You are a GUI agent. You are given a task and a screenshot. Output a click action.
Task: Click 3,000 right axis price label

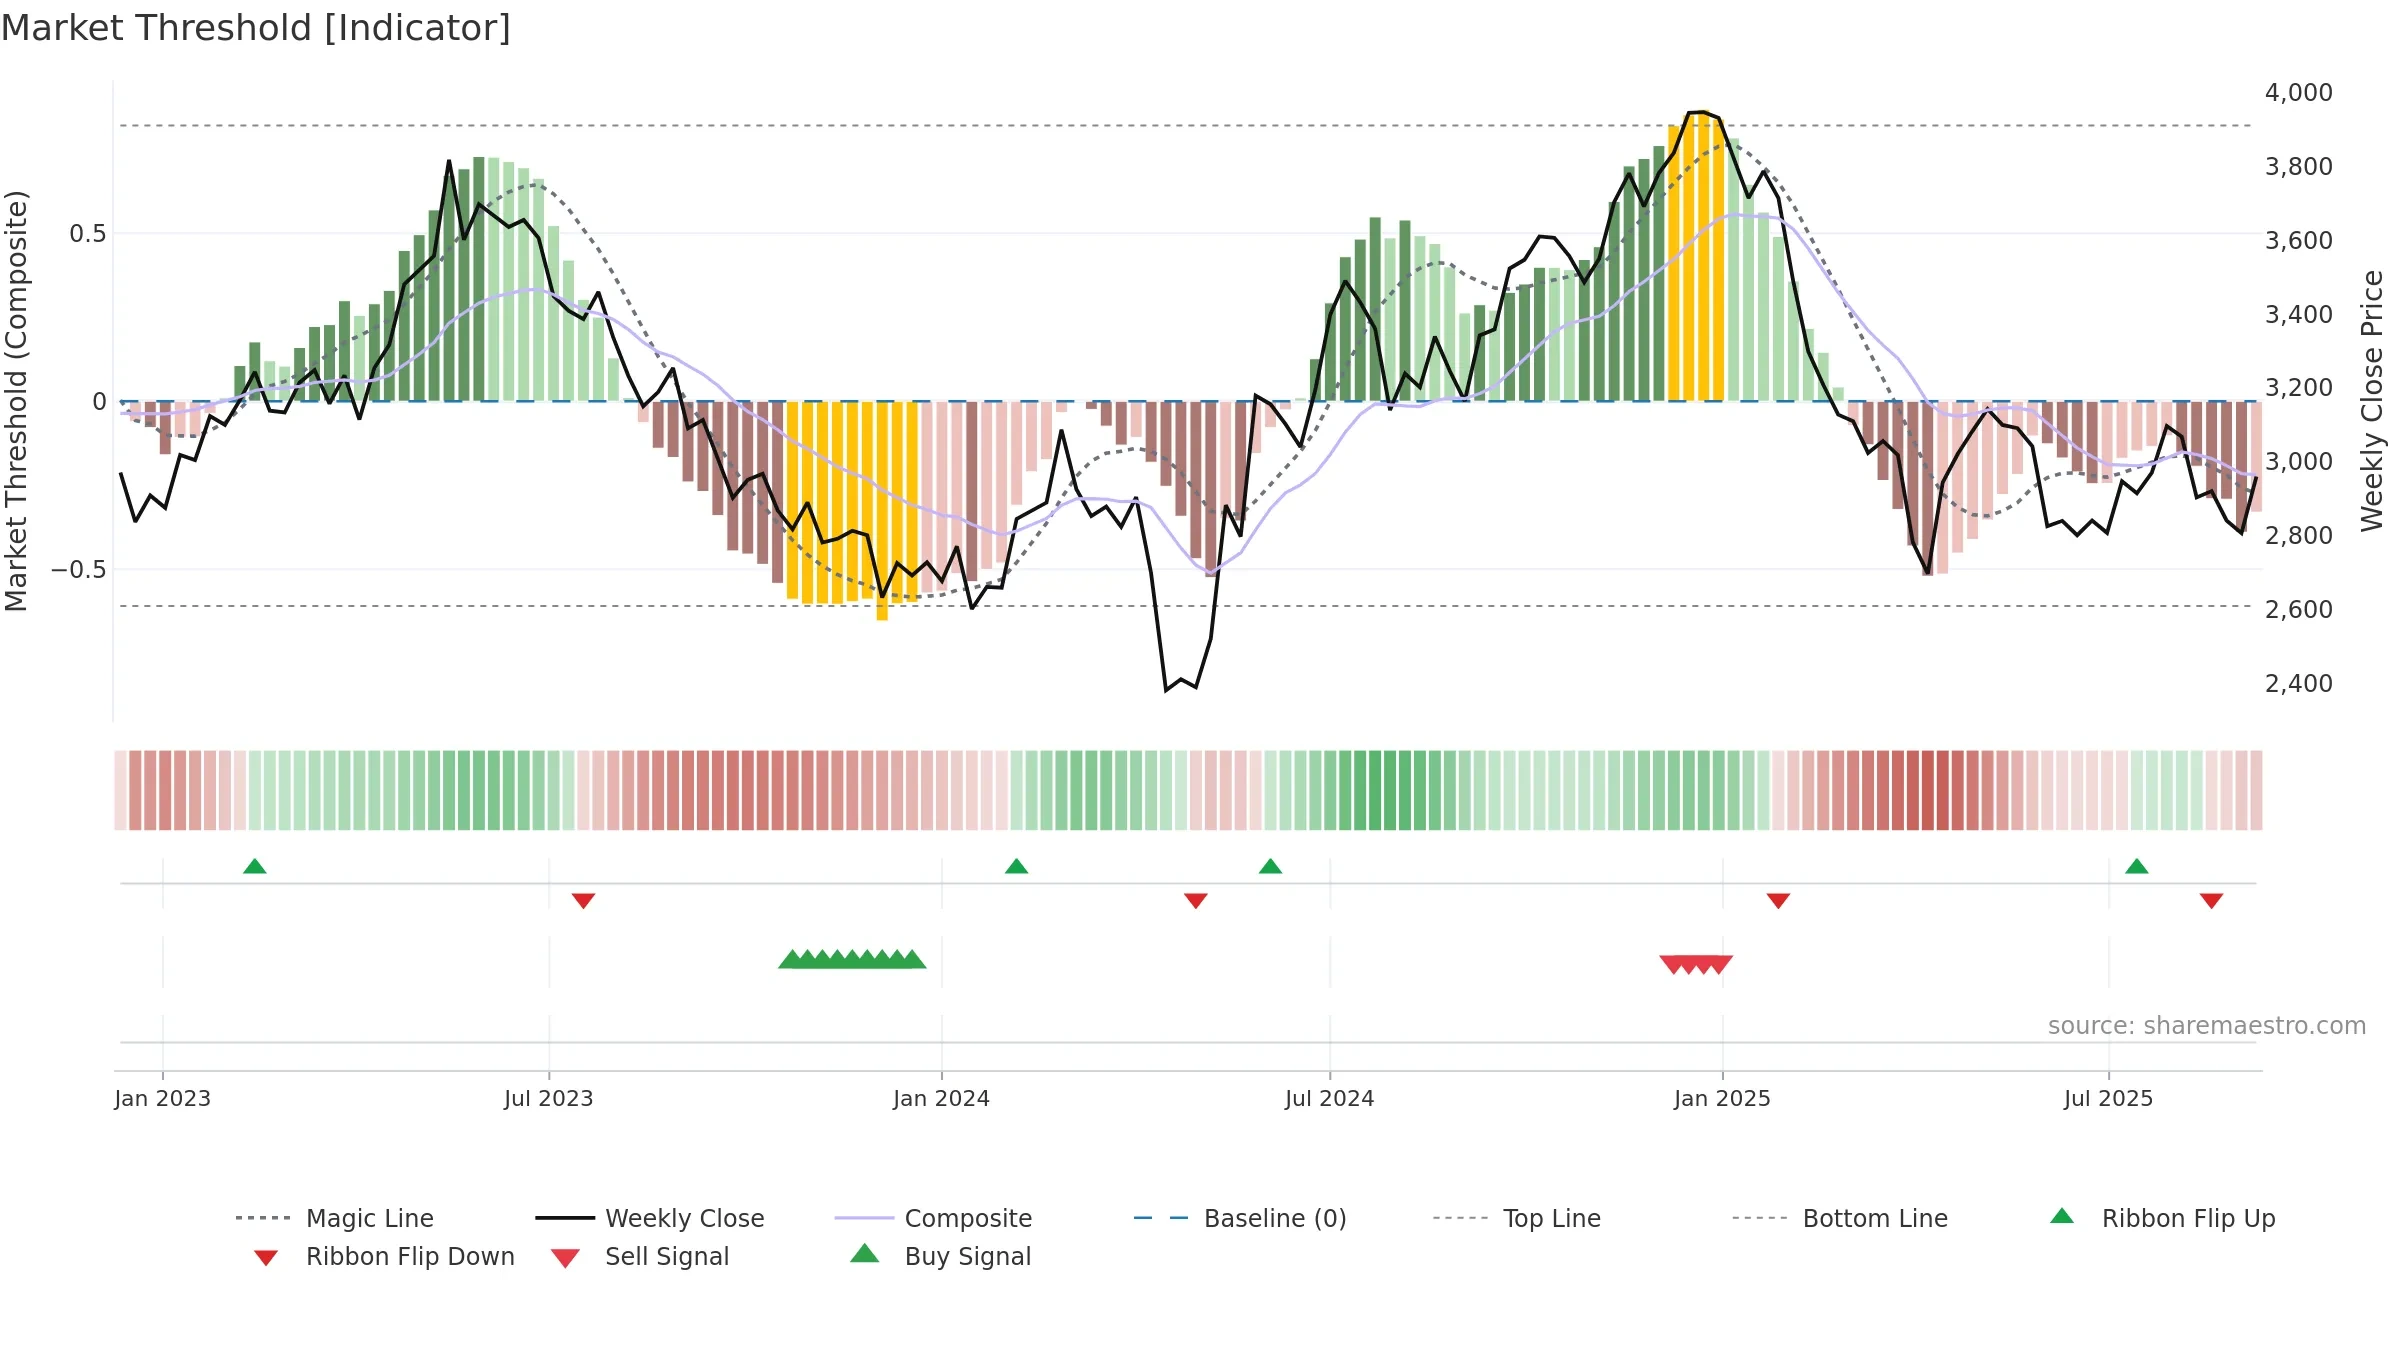point(2299,461)
